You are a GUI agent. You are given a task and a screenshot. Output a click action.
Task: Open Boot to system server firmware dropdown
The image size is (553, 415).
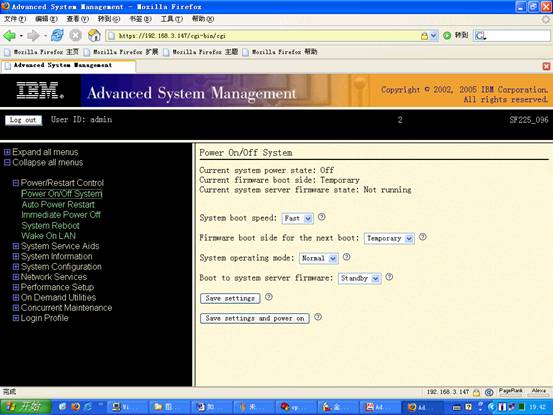[359, 279]
